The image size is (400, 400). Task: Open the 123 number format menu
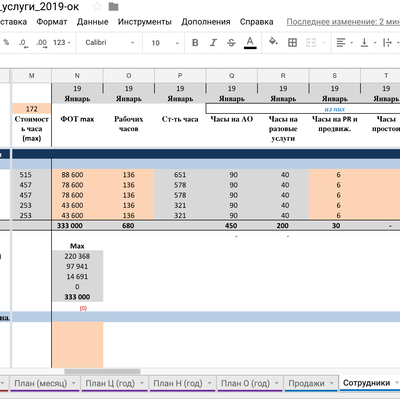[x=62, y=43]
